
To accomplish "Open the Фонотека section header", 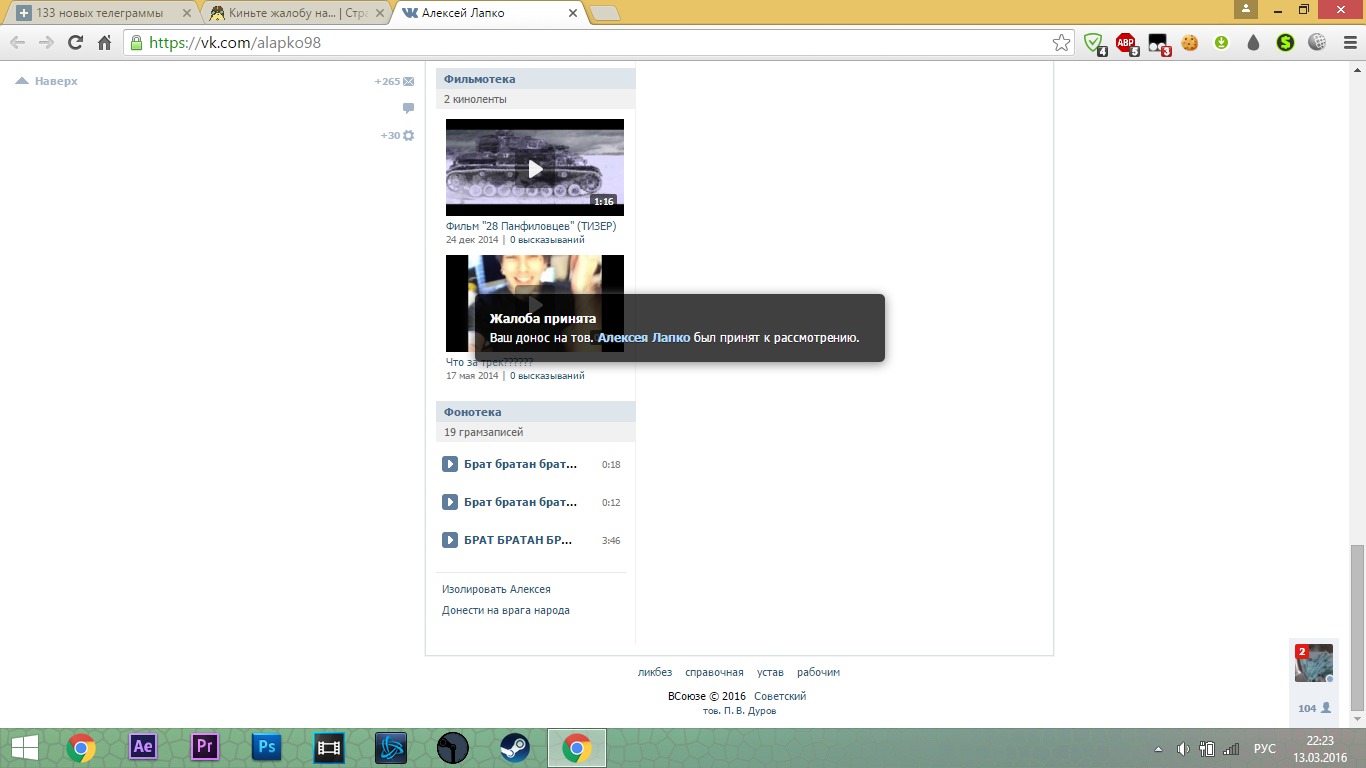I will (x=536, y=412).
